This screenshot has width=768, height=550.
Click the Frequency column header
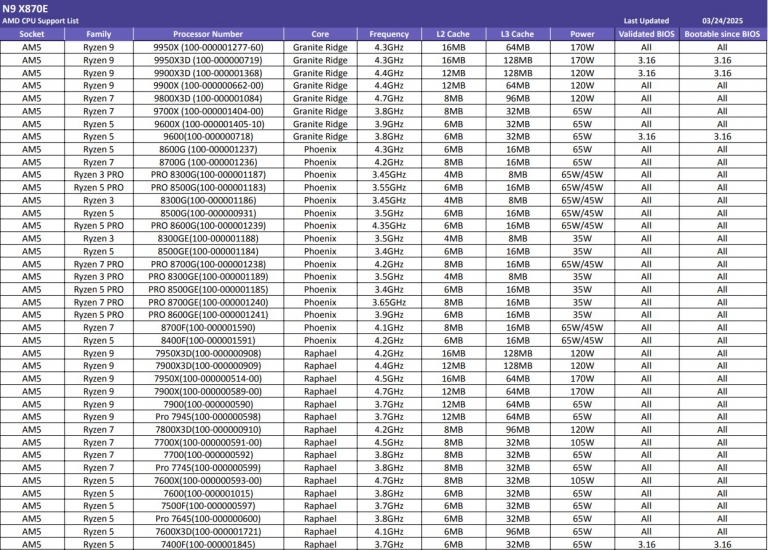click(389, 34)
